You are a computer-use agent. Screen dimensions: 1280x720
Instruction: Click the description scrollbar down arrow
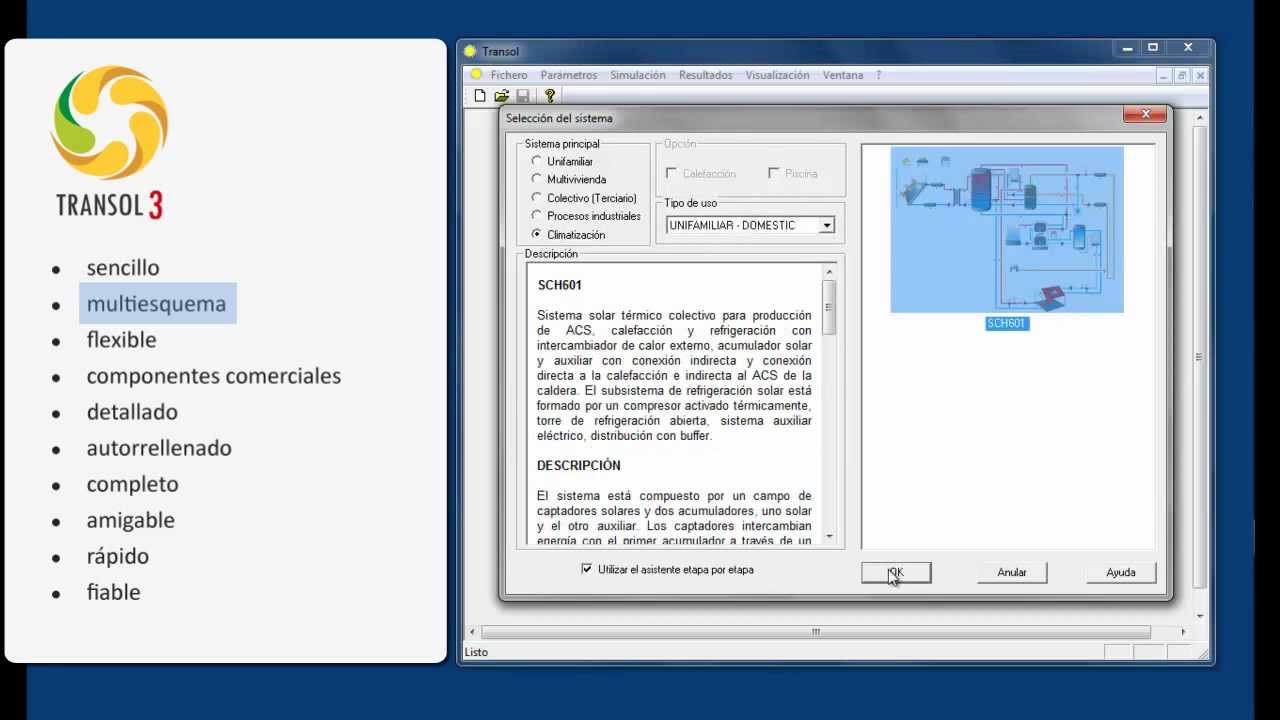[829, 538]
